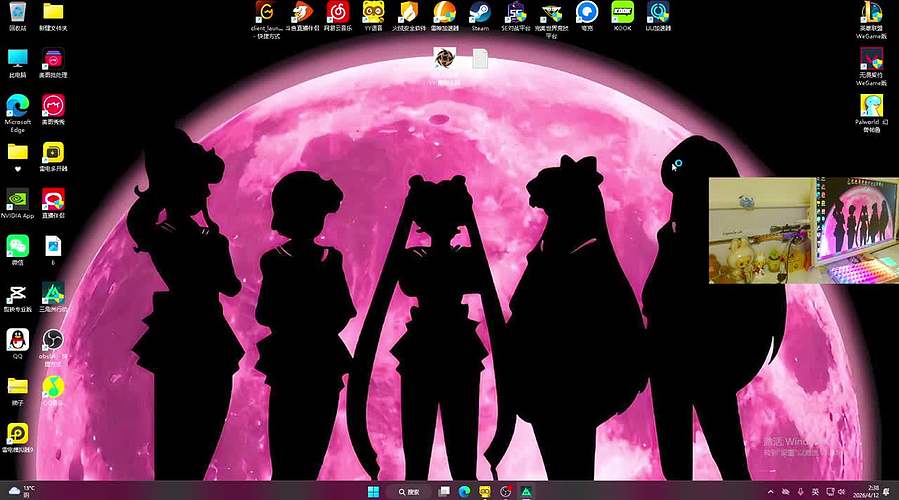Select the NVIDIA App desktop icon
This screenshot has width=899, height=500.
click(x=18, y=198)
